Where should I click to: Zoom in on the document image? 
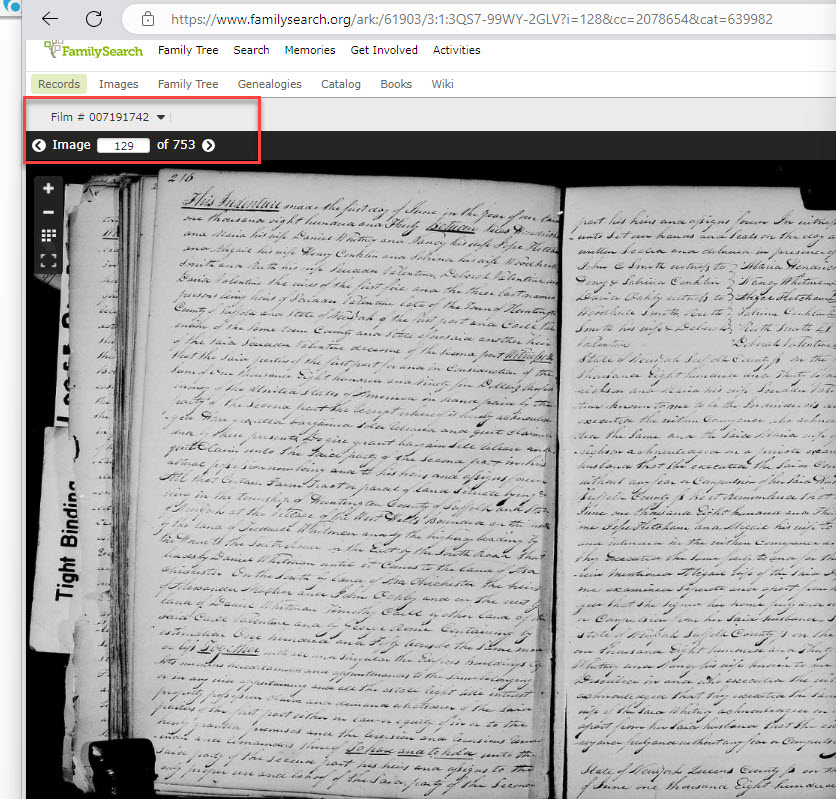(48, 188)
